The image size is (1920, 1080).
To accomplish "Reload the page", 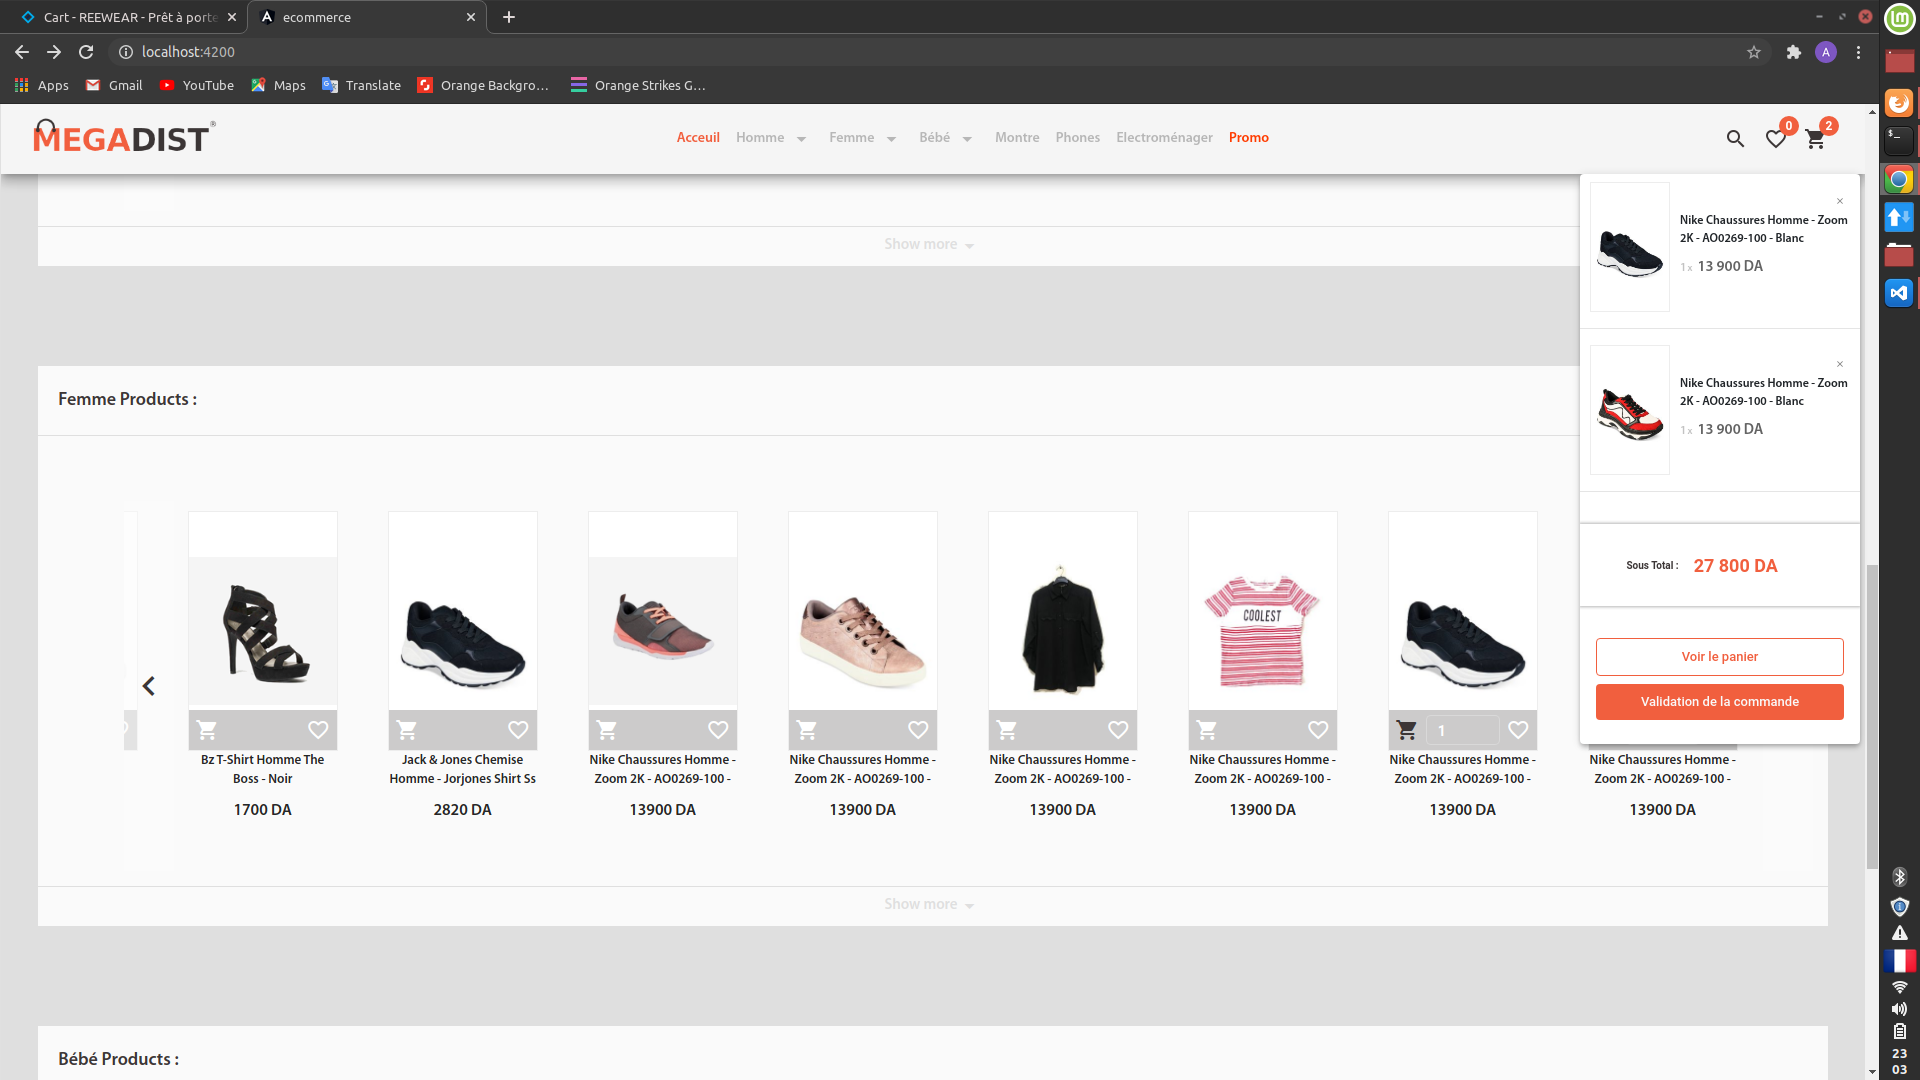I will click(x=86, y=52).
